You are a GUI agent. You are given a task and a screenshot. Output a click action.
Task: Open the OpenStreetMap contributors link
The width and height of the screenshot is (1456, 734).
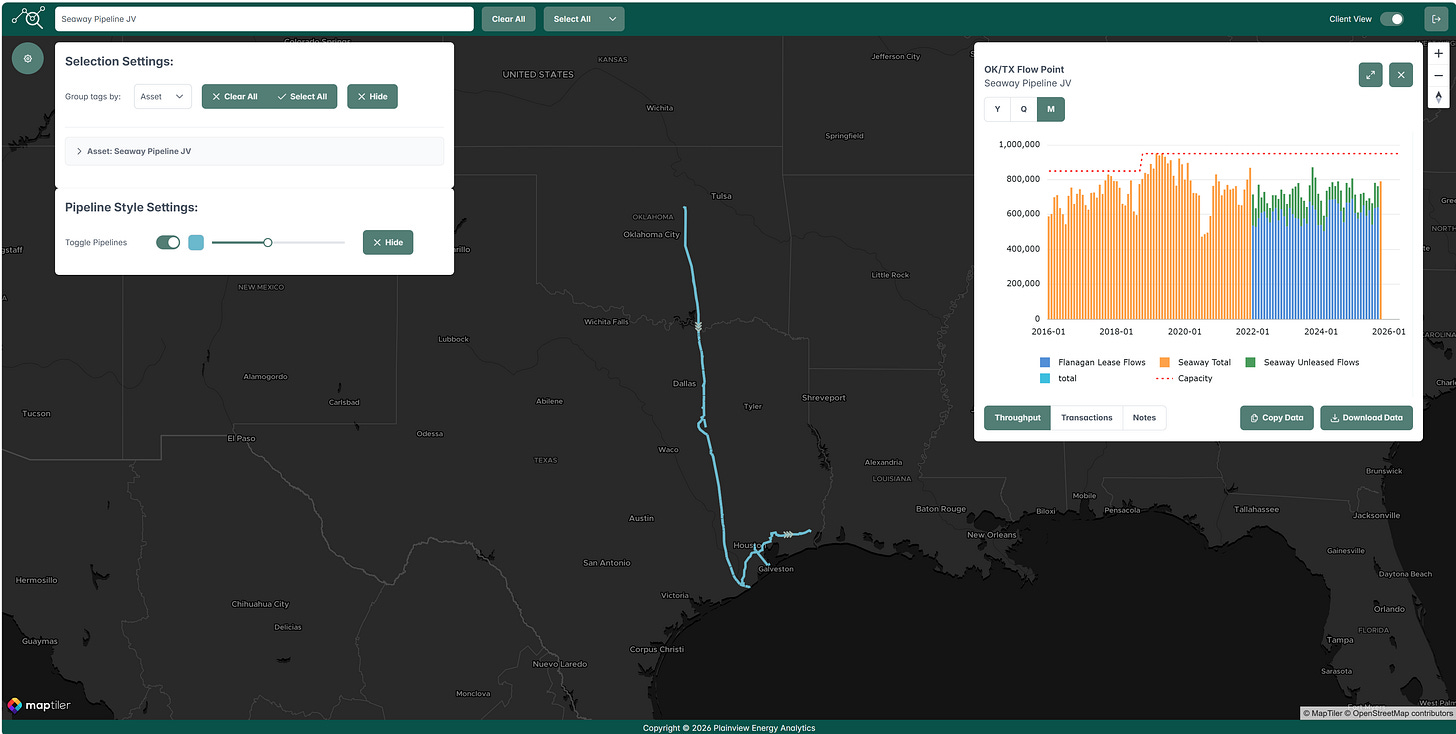[1401, 713]
